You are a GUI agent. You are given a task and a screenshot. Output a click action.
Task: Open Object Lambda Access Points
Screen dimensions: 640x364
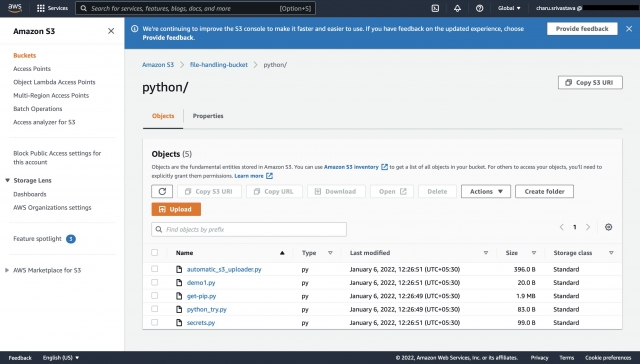pos(54,82)
